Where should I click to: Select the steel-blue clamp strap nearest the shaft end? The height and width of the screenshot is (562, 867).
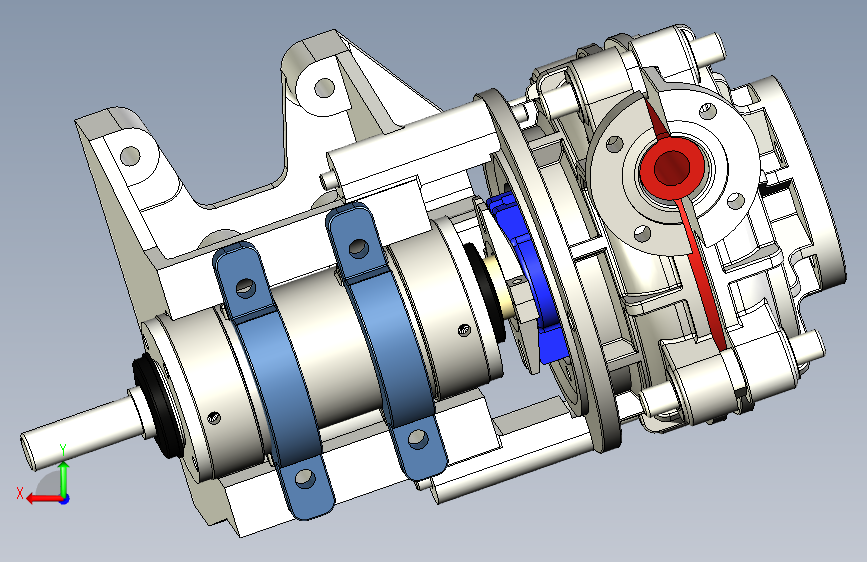274,382
